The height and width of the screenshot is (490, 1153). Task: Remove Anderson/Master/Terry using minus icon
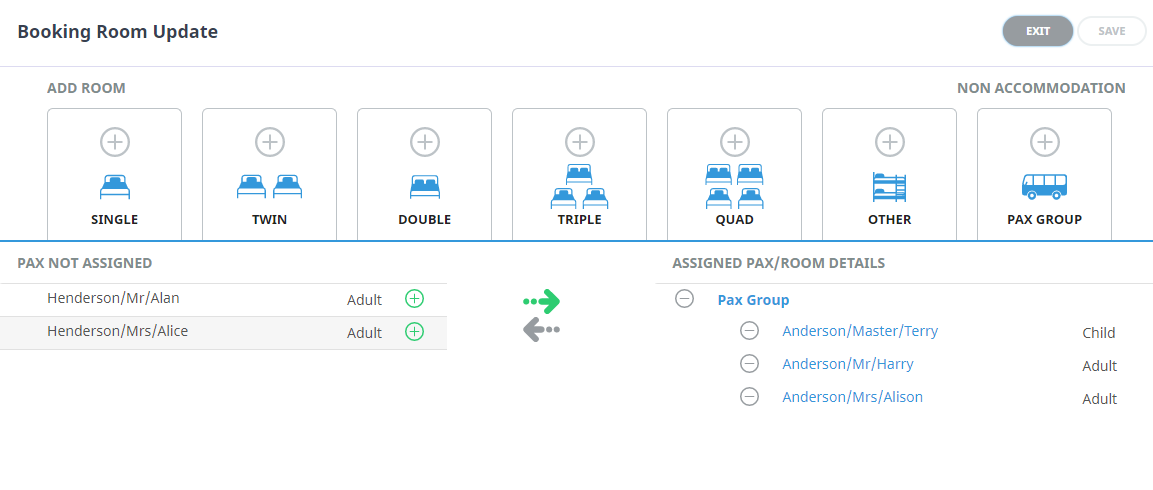[x=749, y=331]
